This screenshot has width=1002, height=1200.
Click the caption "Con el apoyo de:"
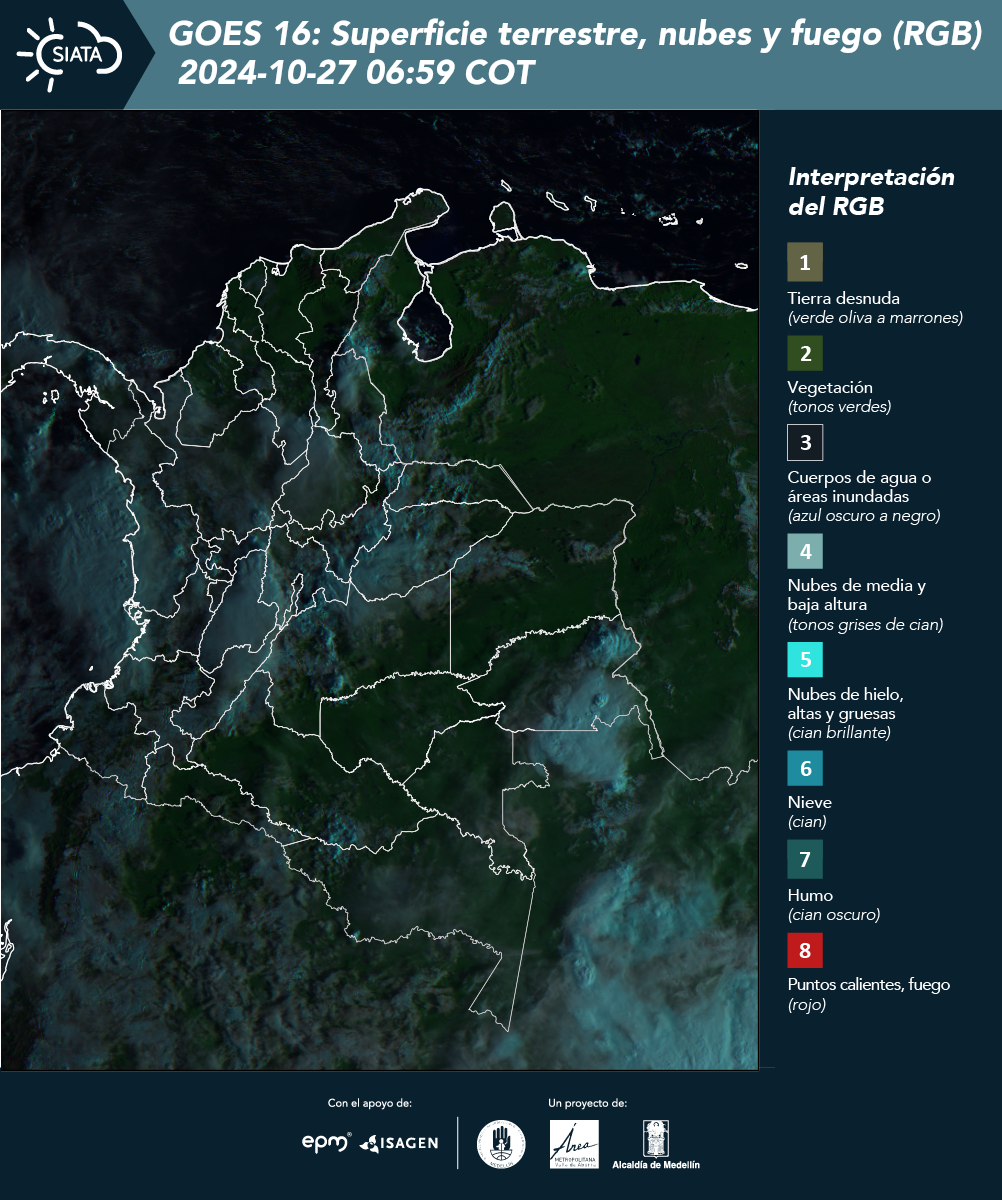(x=370, y=1103)
